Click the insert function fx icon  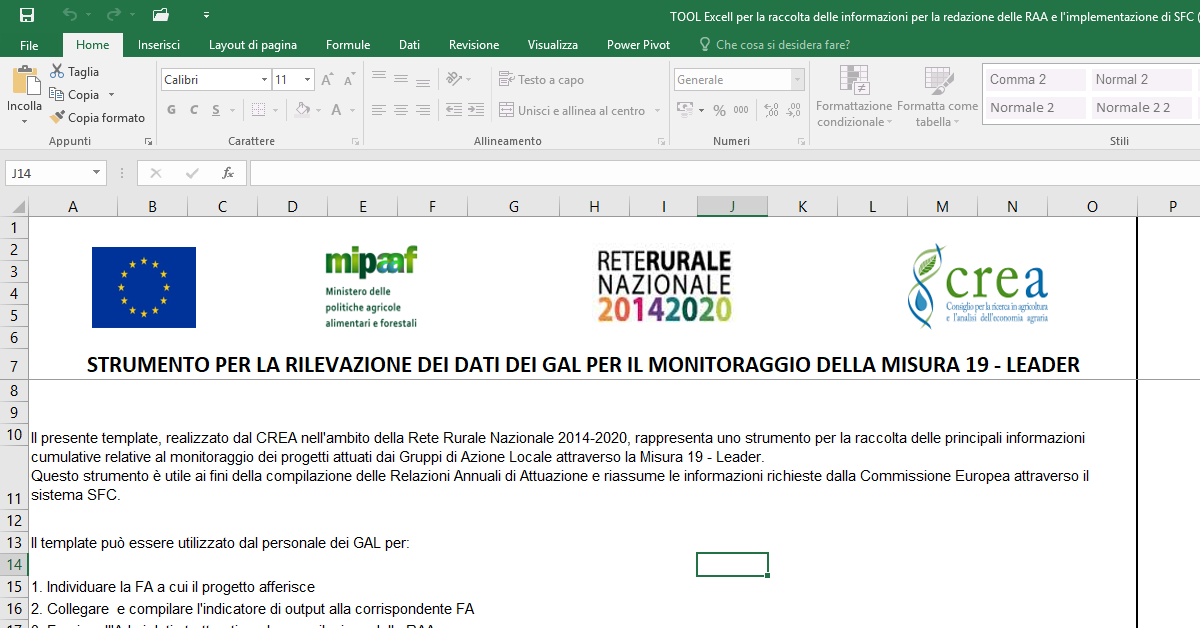[x=228, y=173]
